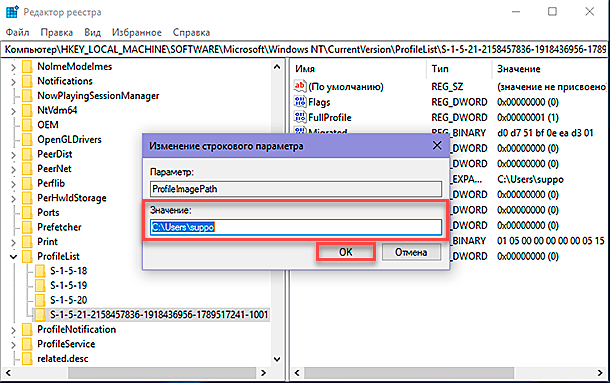Confirm the edit with the OK button
This screenshot has width=610, height=383.
[345, 252]
